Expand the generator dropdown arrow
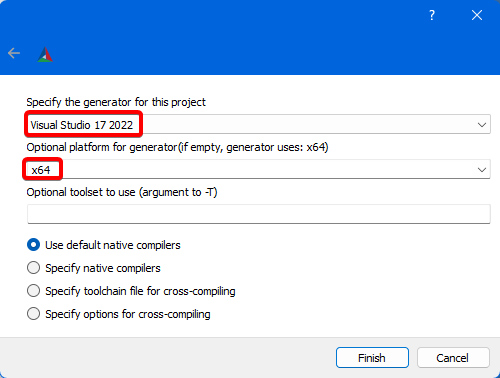Image resolution: width=500 pixels, height=378 pixels. [x=482, y=125]
